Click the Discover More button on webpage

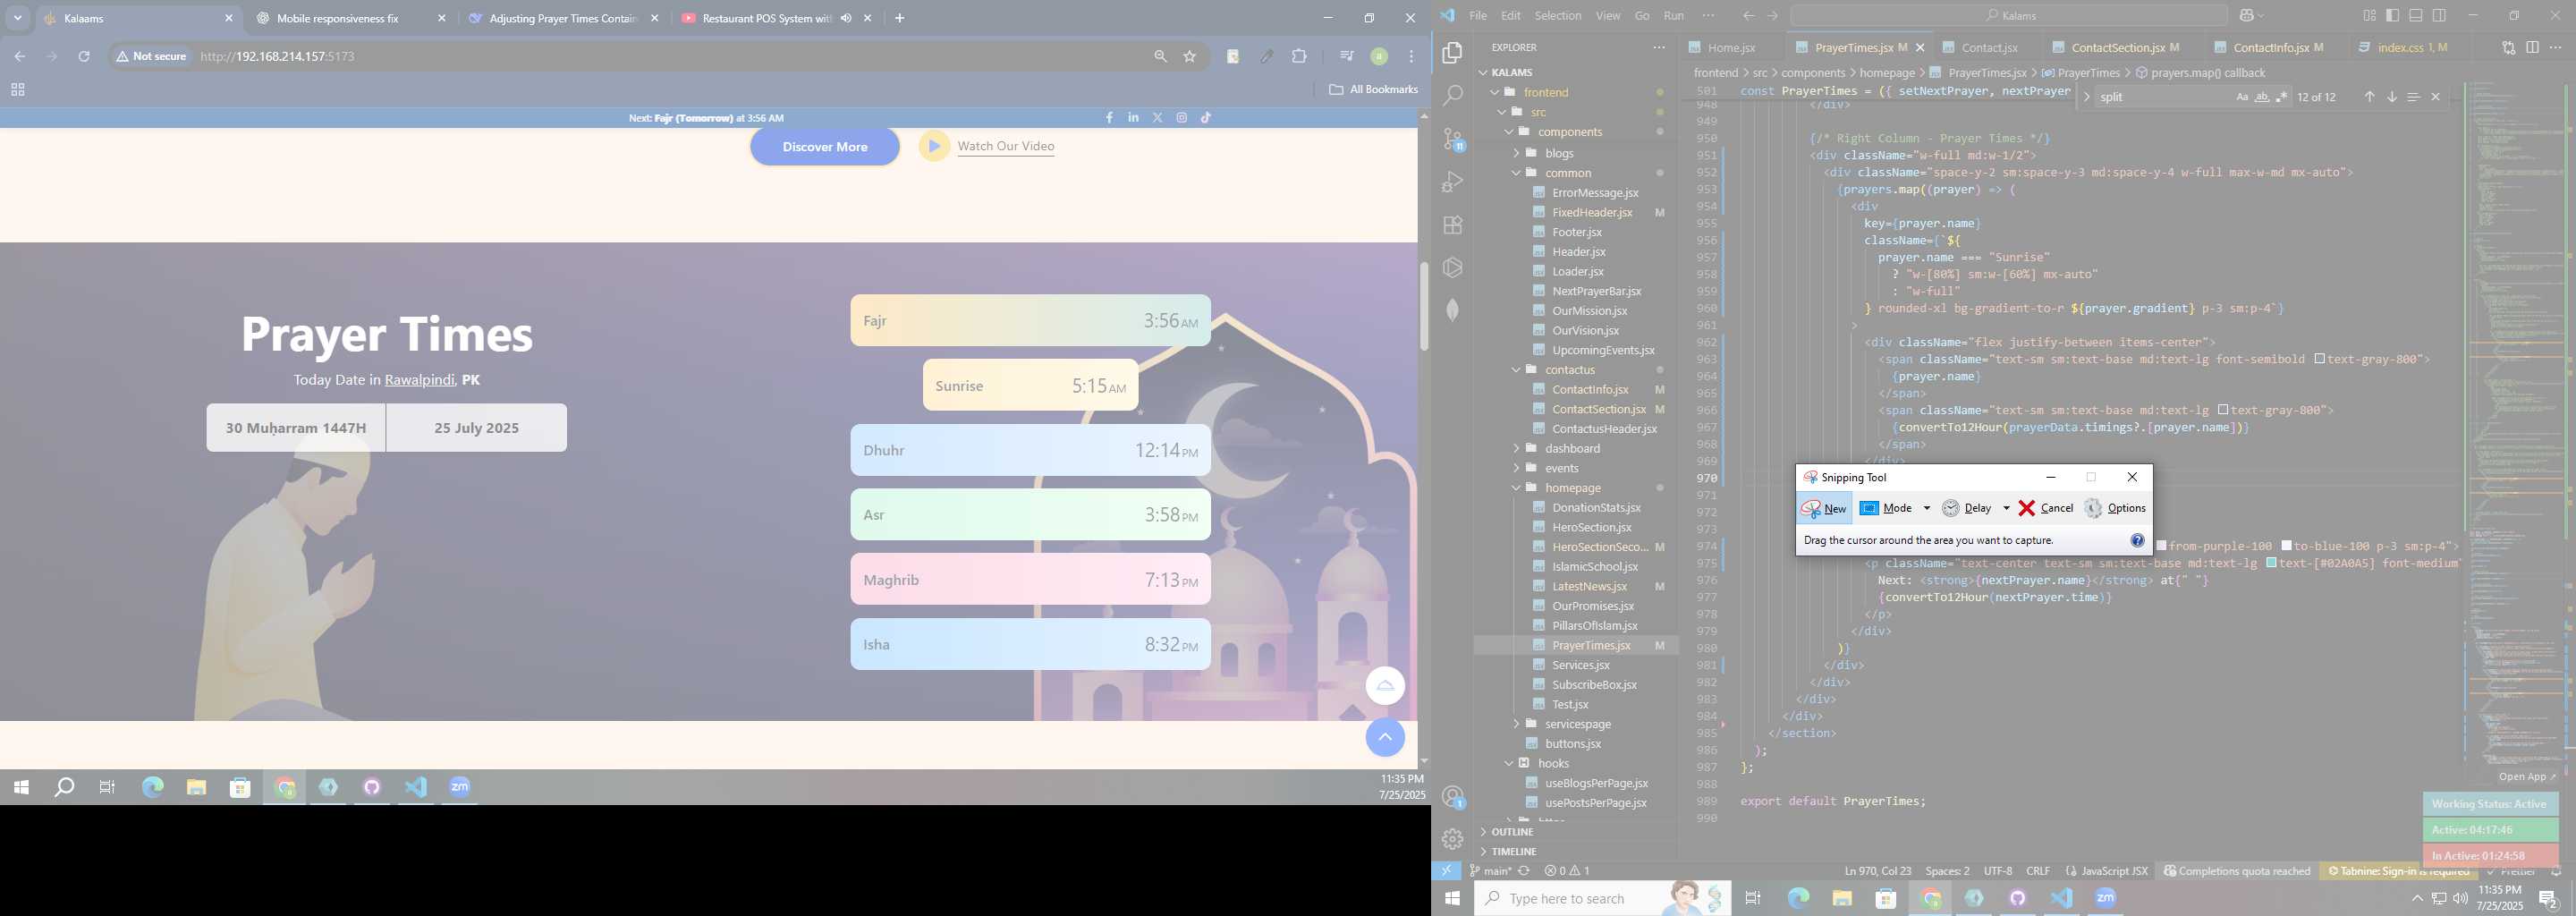[x=824, y=147]
